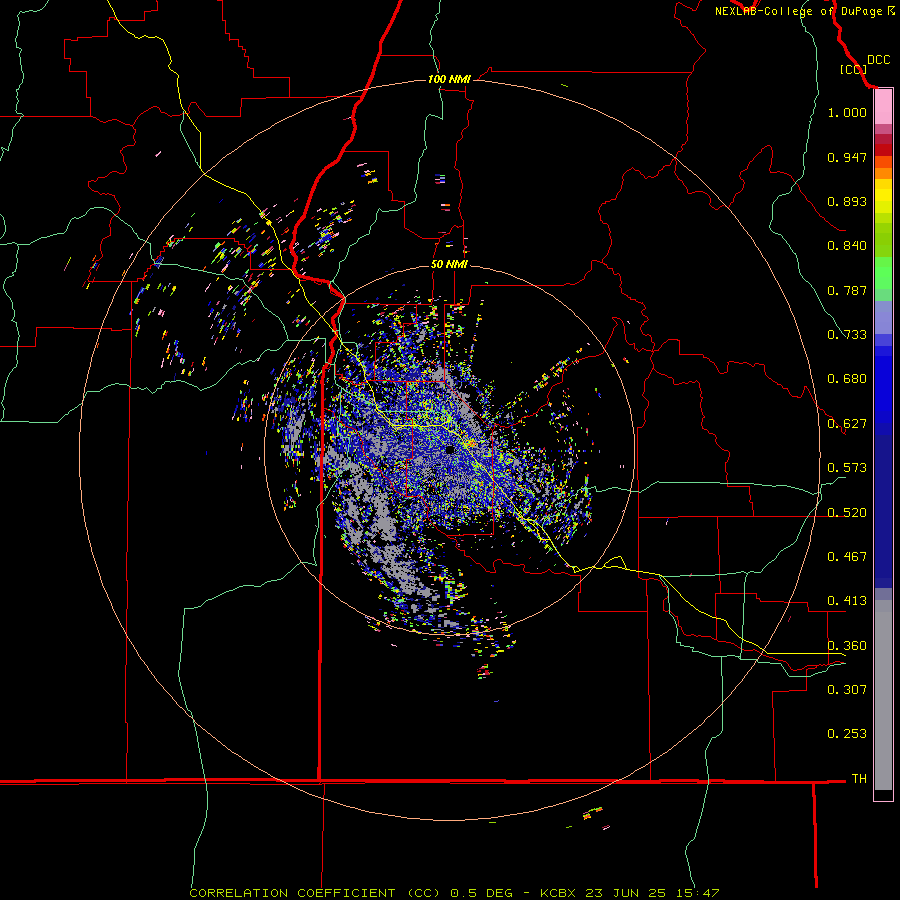
Task: Click the 0.253 value on the color scale
Action: [x=847, y=734]
